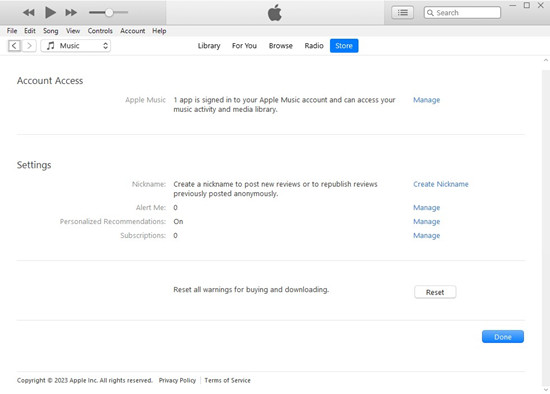
Task: Click the Settings section heading
Action: coord(34,165)
